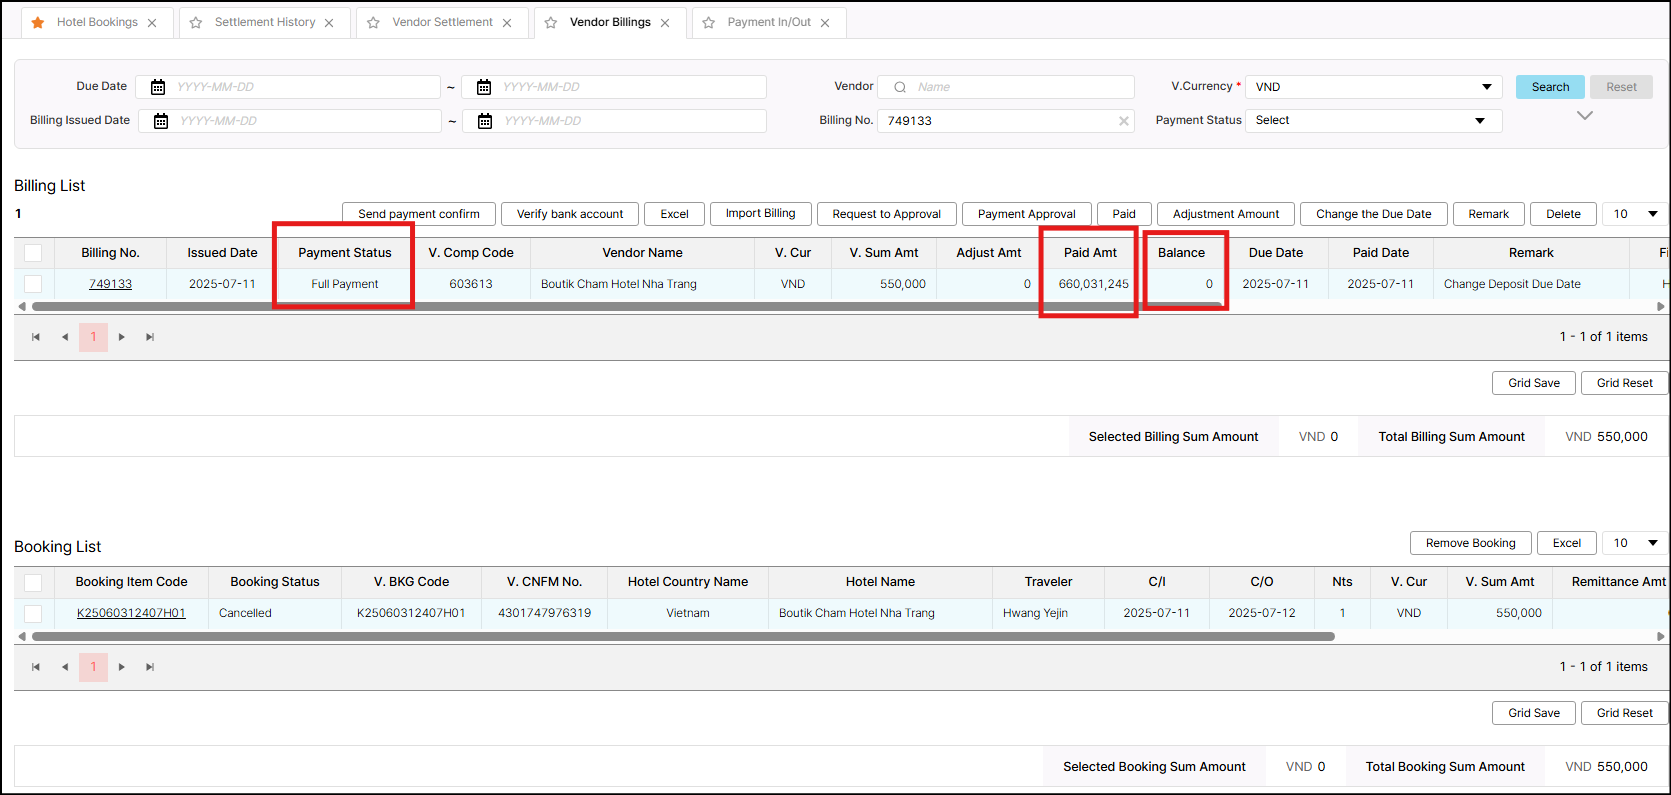Go to next page in Billing List
The image size is (1671, 795).
click(122, 337)
